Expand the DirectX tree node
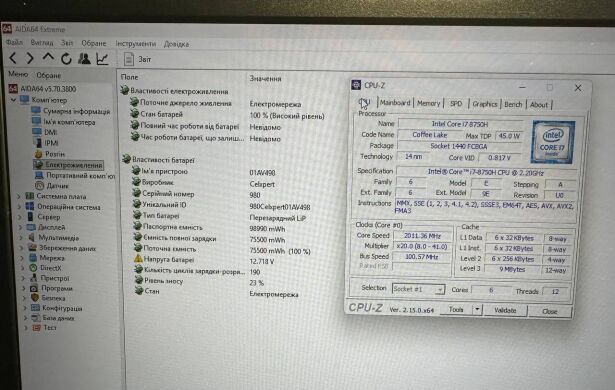This screenshot has height=390, width=615. pos(23,268)
